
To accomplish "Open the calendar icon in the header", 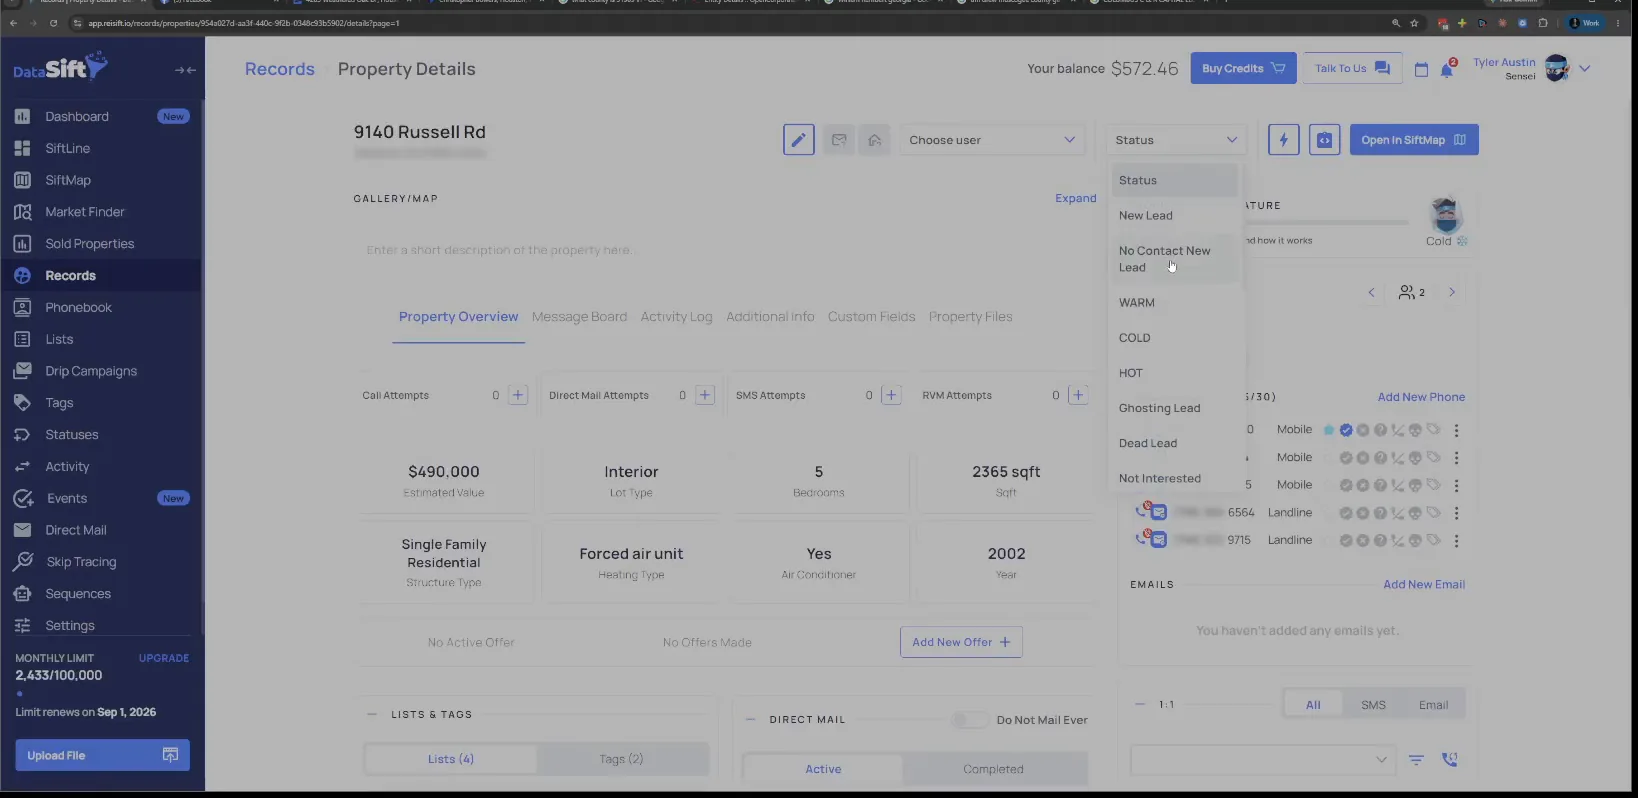I will tap(1421, 69).
